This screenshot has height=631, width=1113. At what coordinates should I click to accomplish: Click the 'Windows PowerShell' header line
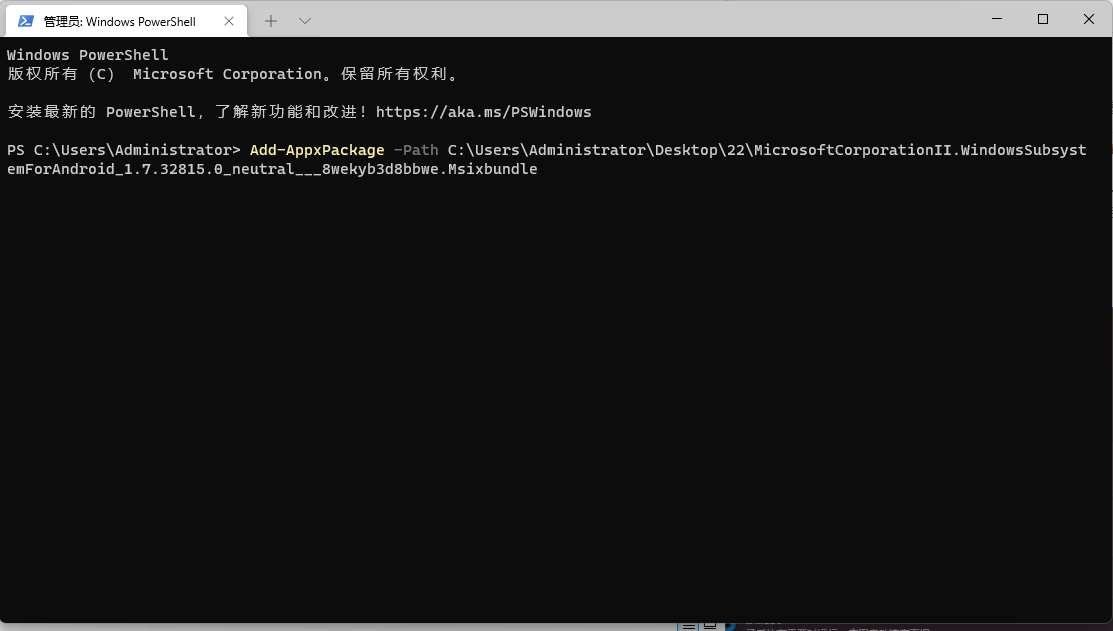88,55
